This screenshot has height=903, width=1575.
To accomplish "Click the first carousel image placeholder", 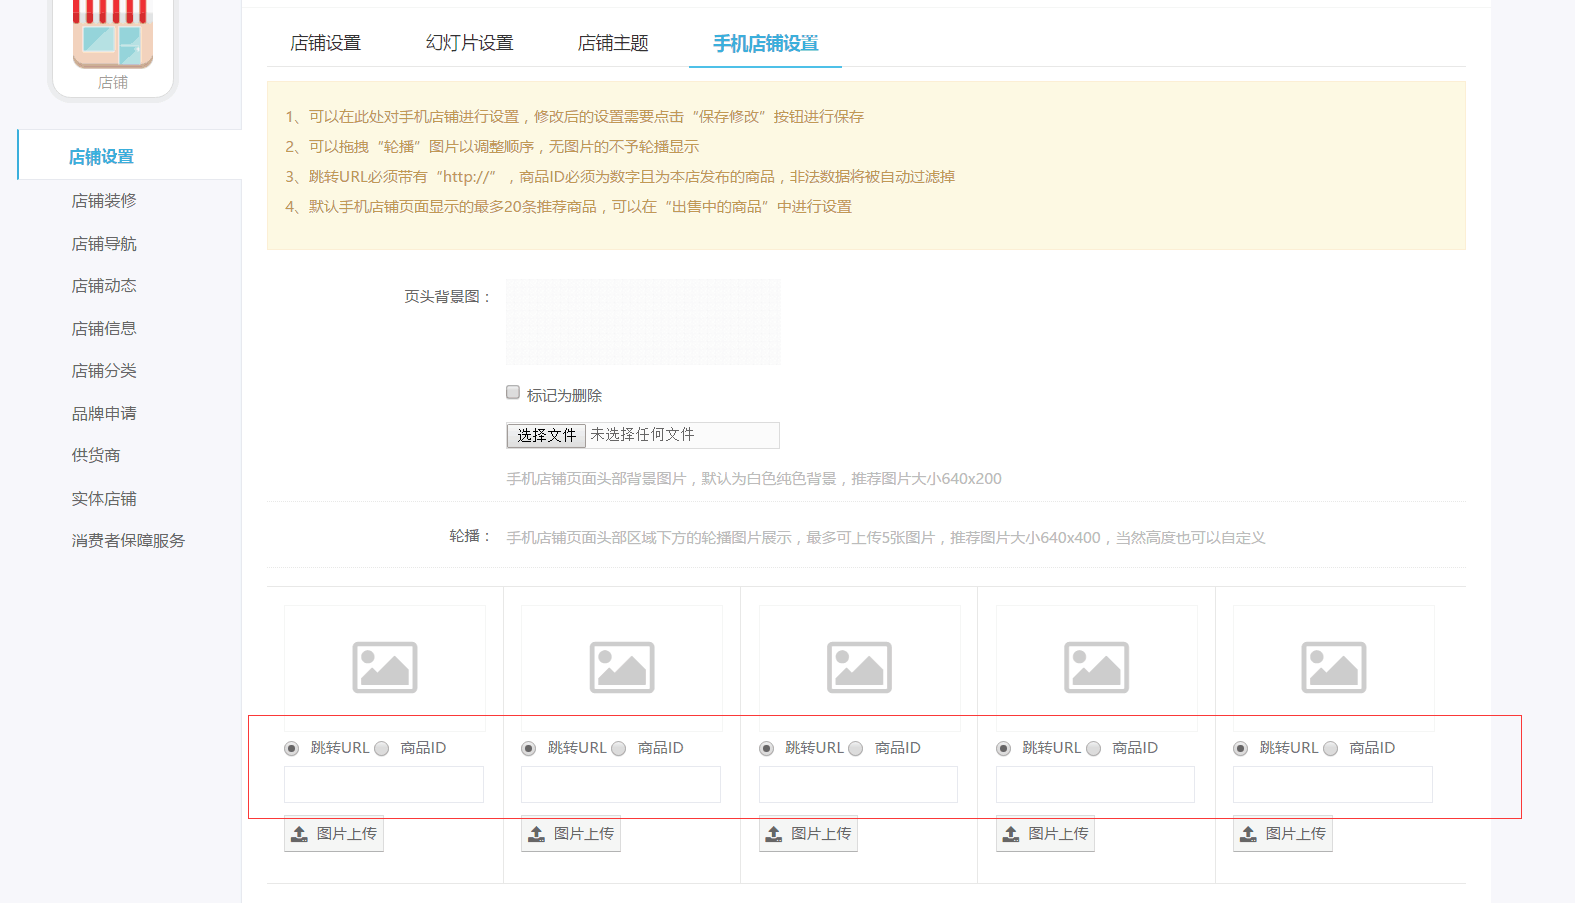I will [385, 667].
